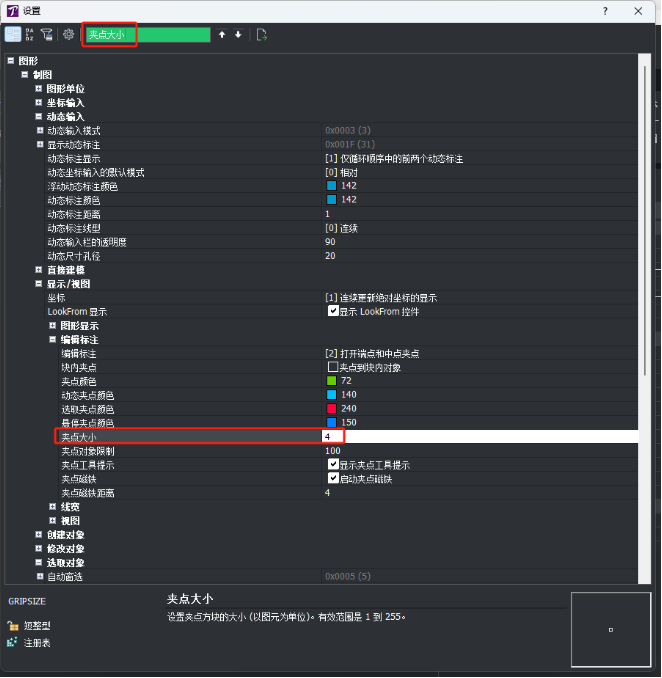662x678 pixels.
Task: Click the search box containing 夹点大小
Action: click(146, 35)
